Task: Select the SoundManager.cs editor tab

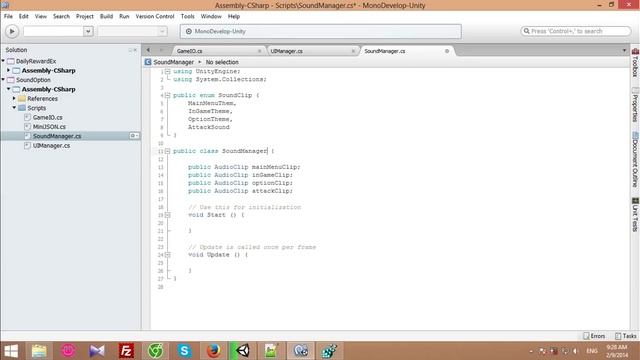Action: point(406,51)
